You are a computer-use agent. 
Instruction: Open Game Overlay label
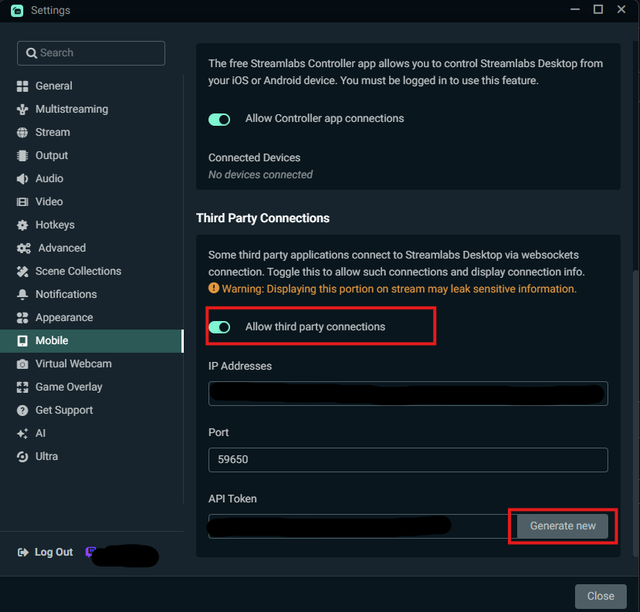[69, 387]
